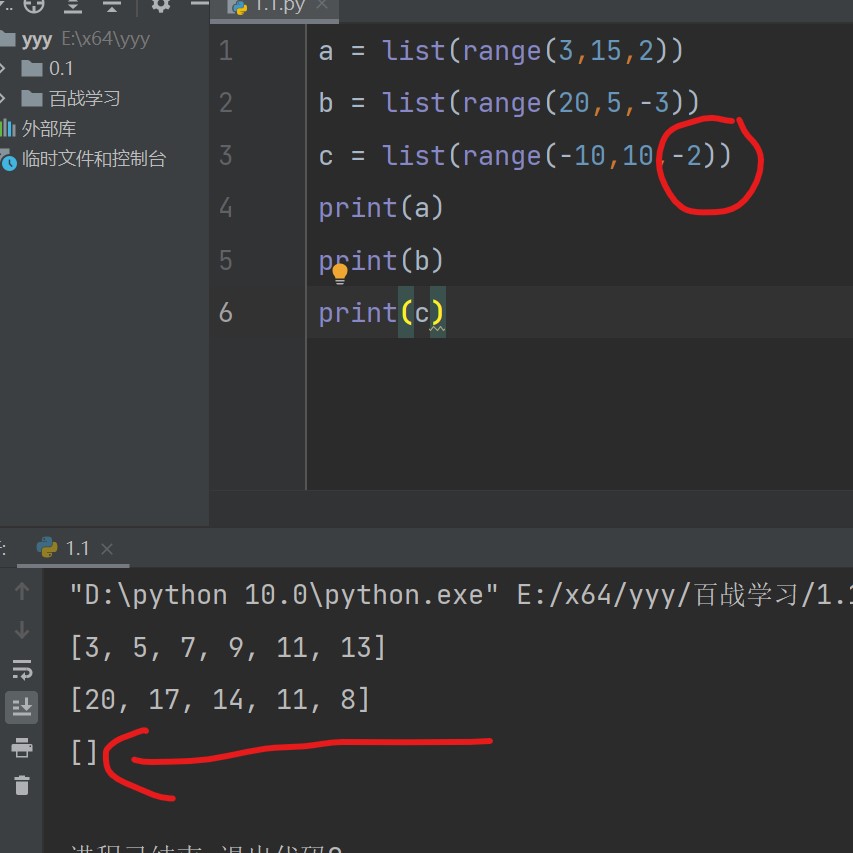Open 临时文件和控制台 scratches node
Image resolution: width=853 pixels, height=853 pixels.
94,159
